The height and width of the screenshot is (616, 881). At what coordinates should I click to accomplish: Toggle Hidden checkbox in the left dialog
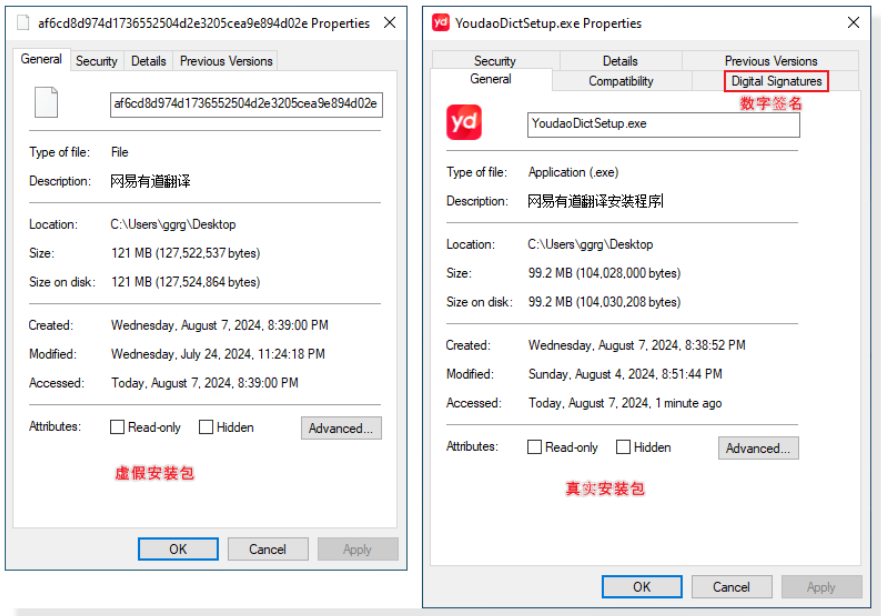[x=206, y=427]
